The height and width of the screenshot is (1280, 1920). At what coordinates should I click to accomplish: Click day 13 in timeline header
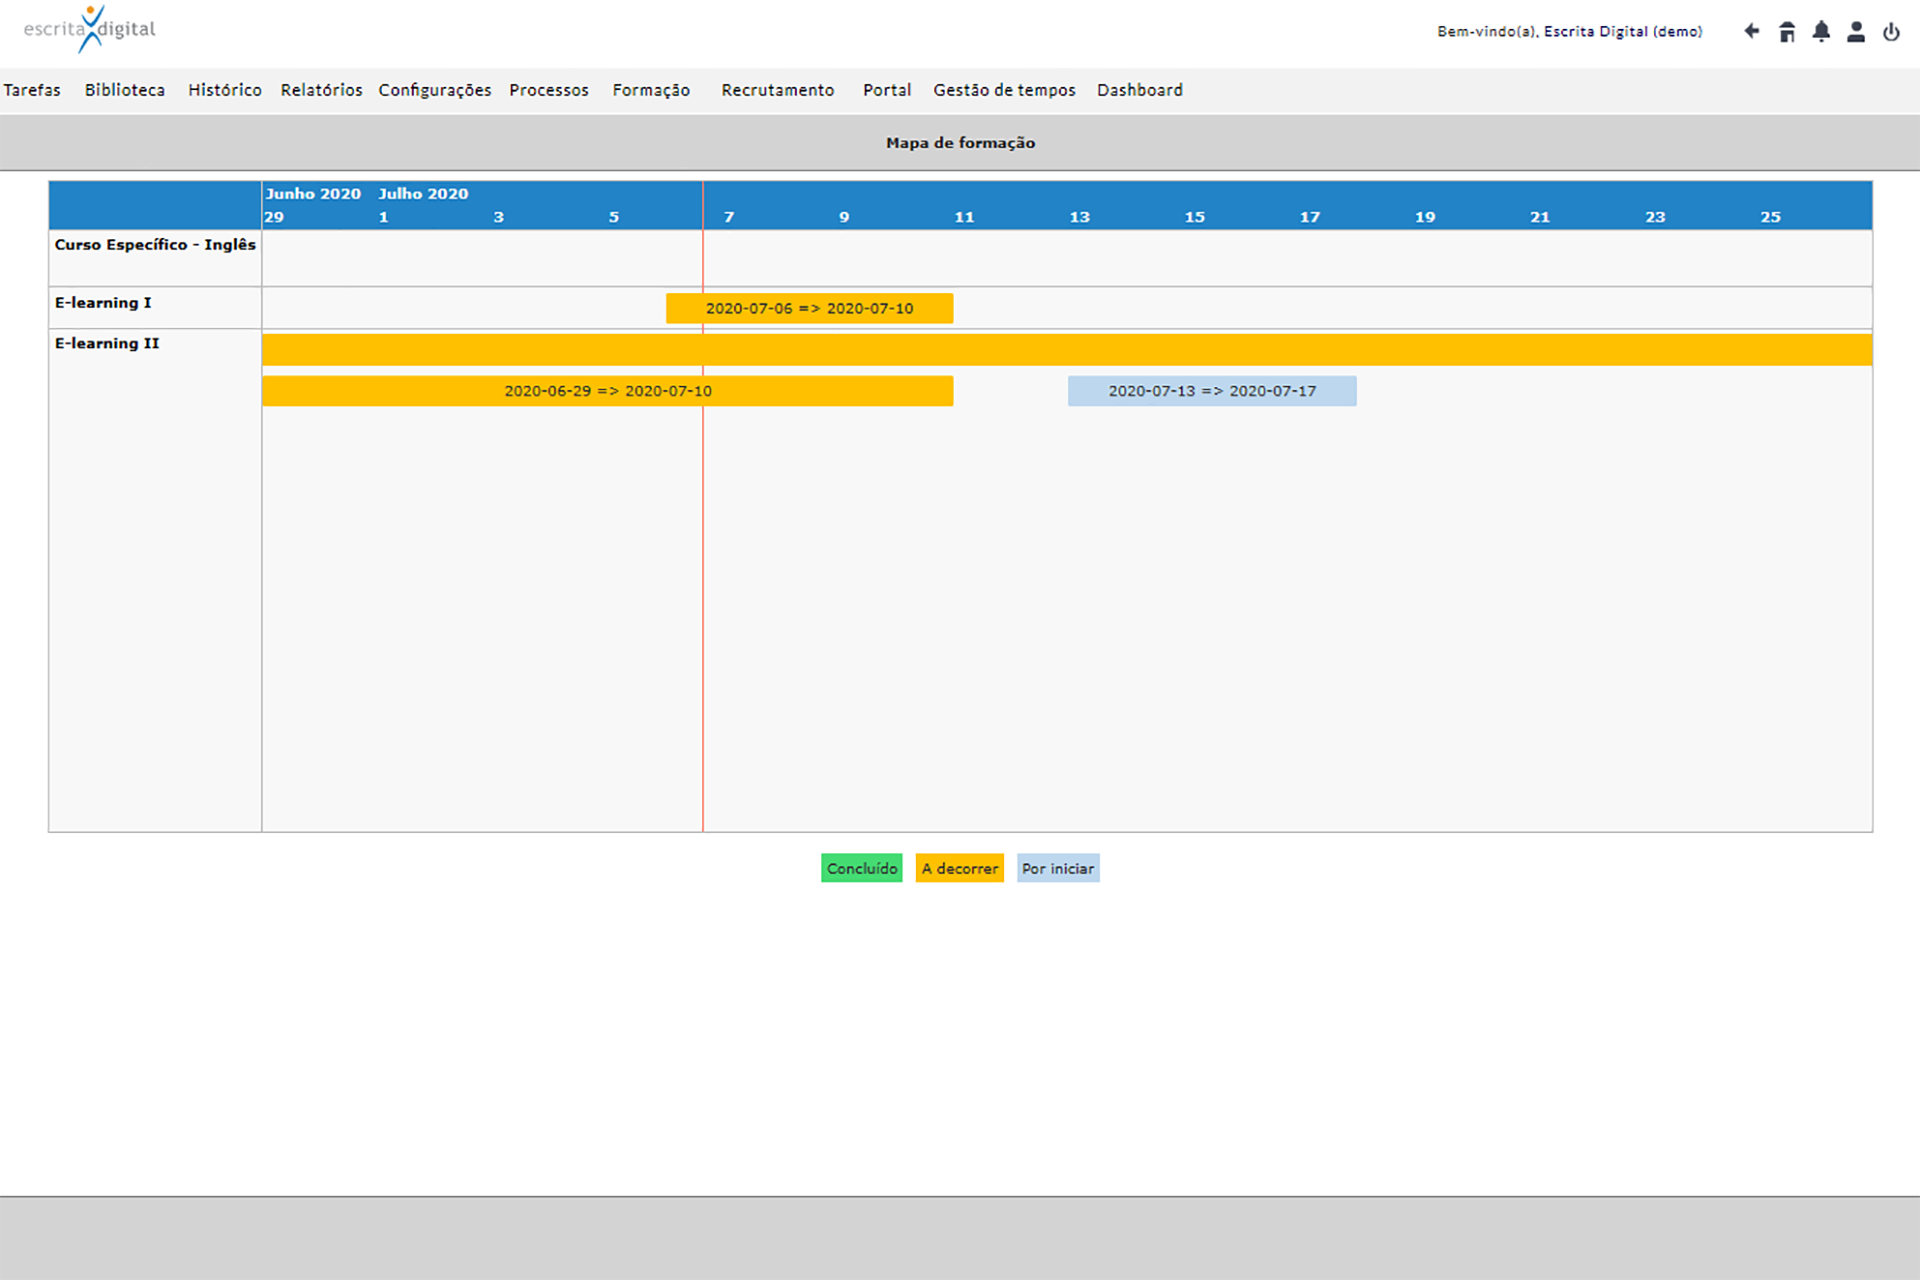[1080, 217]
